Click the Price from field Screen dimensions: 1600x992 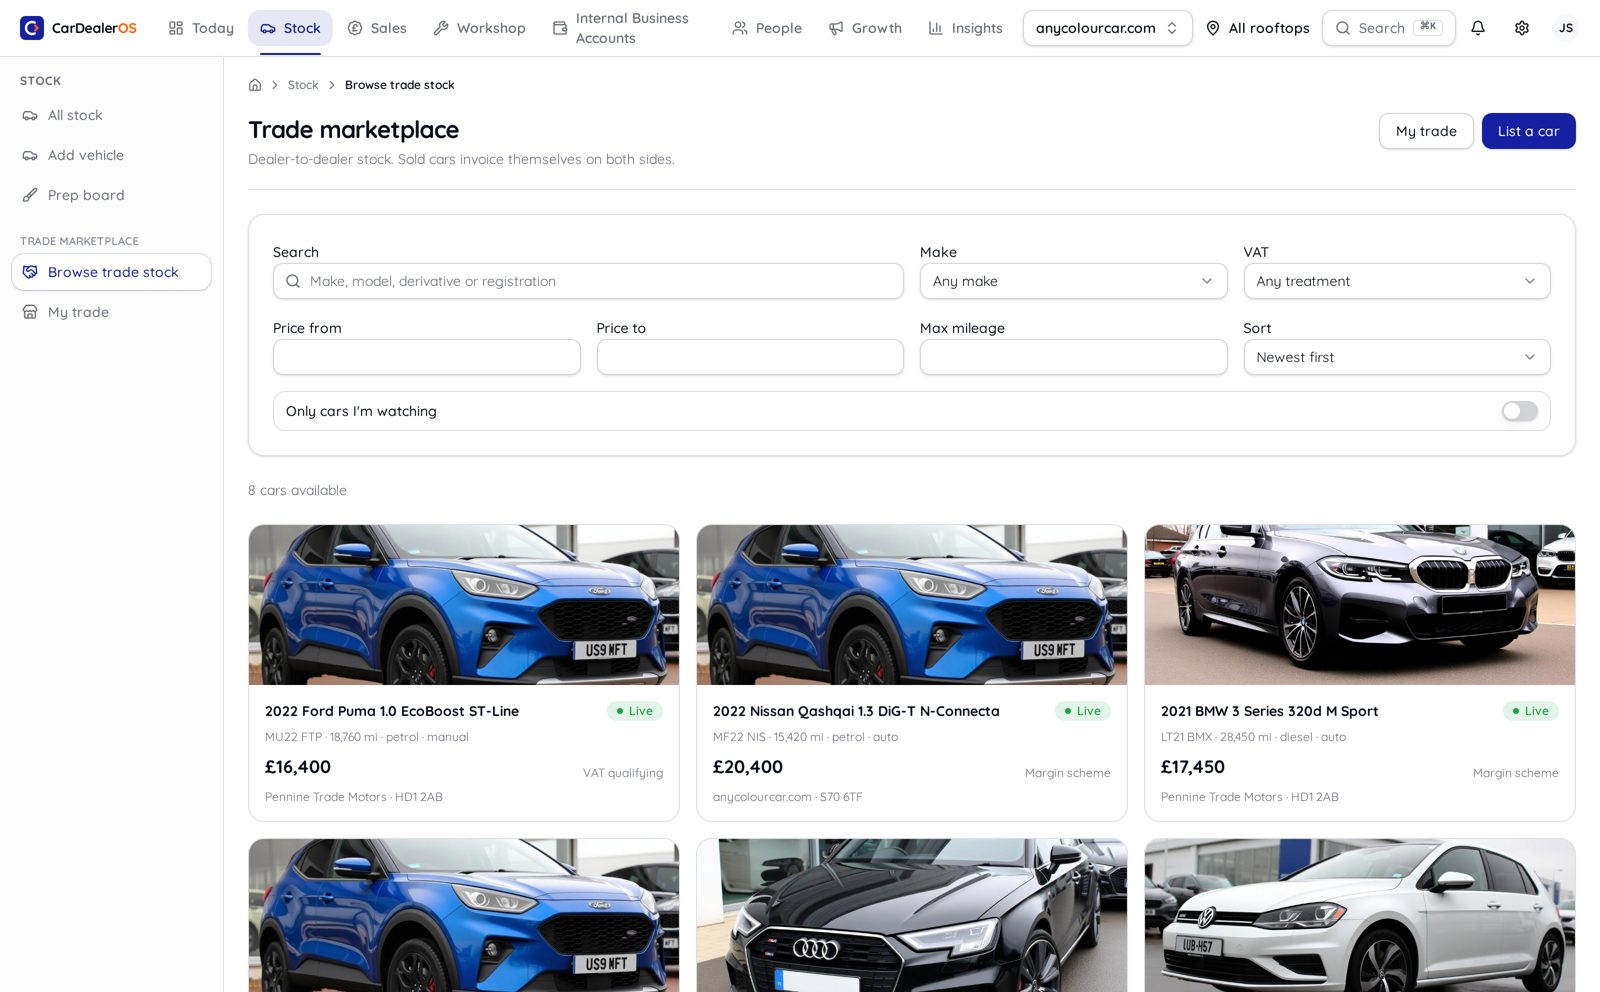[x=427, y=357]
